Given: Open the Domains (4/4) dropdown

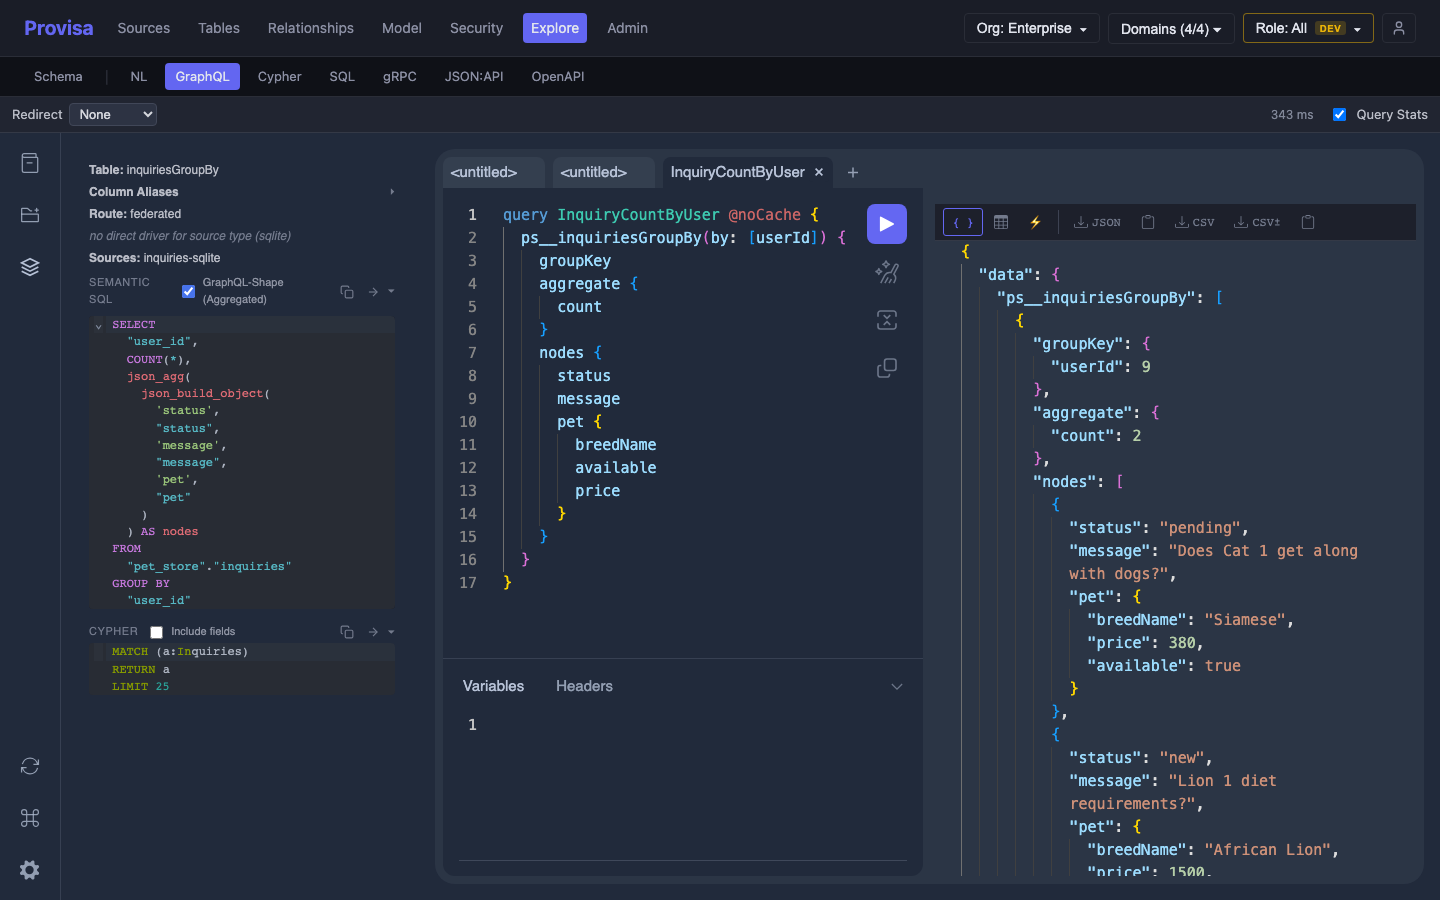Looking at the screenshot, I should (x=1170, y=28).
